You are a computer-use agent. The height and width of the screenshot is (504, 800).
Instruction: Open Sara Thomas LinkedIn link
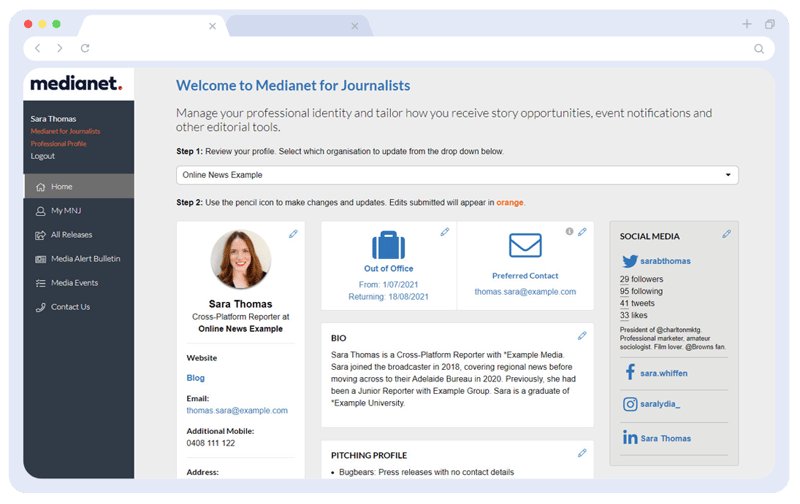click(x=666, y=439)
